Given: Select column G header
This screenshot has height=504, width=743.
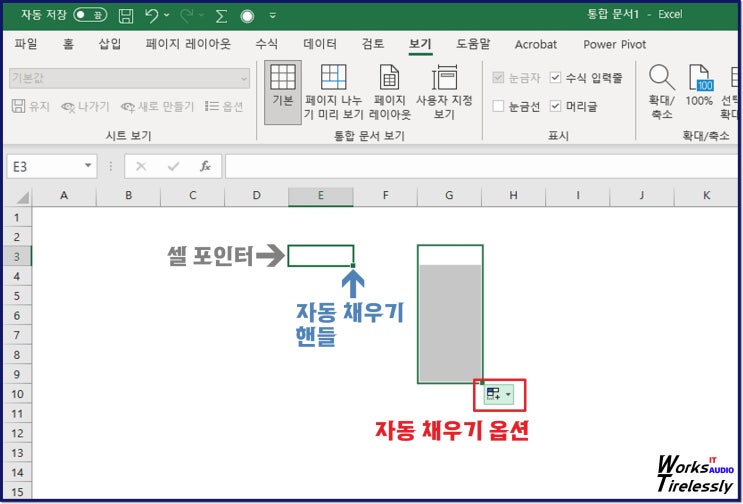Looking at the screenshot, I should (449, 196).
